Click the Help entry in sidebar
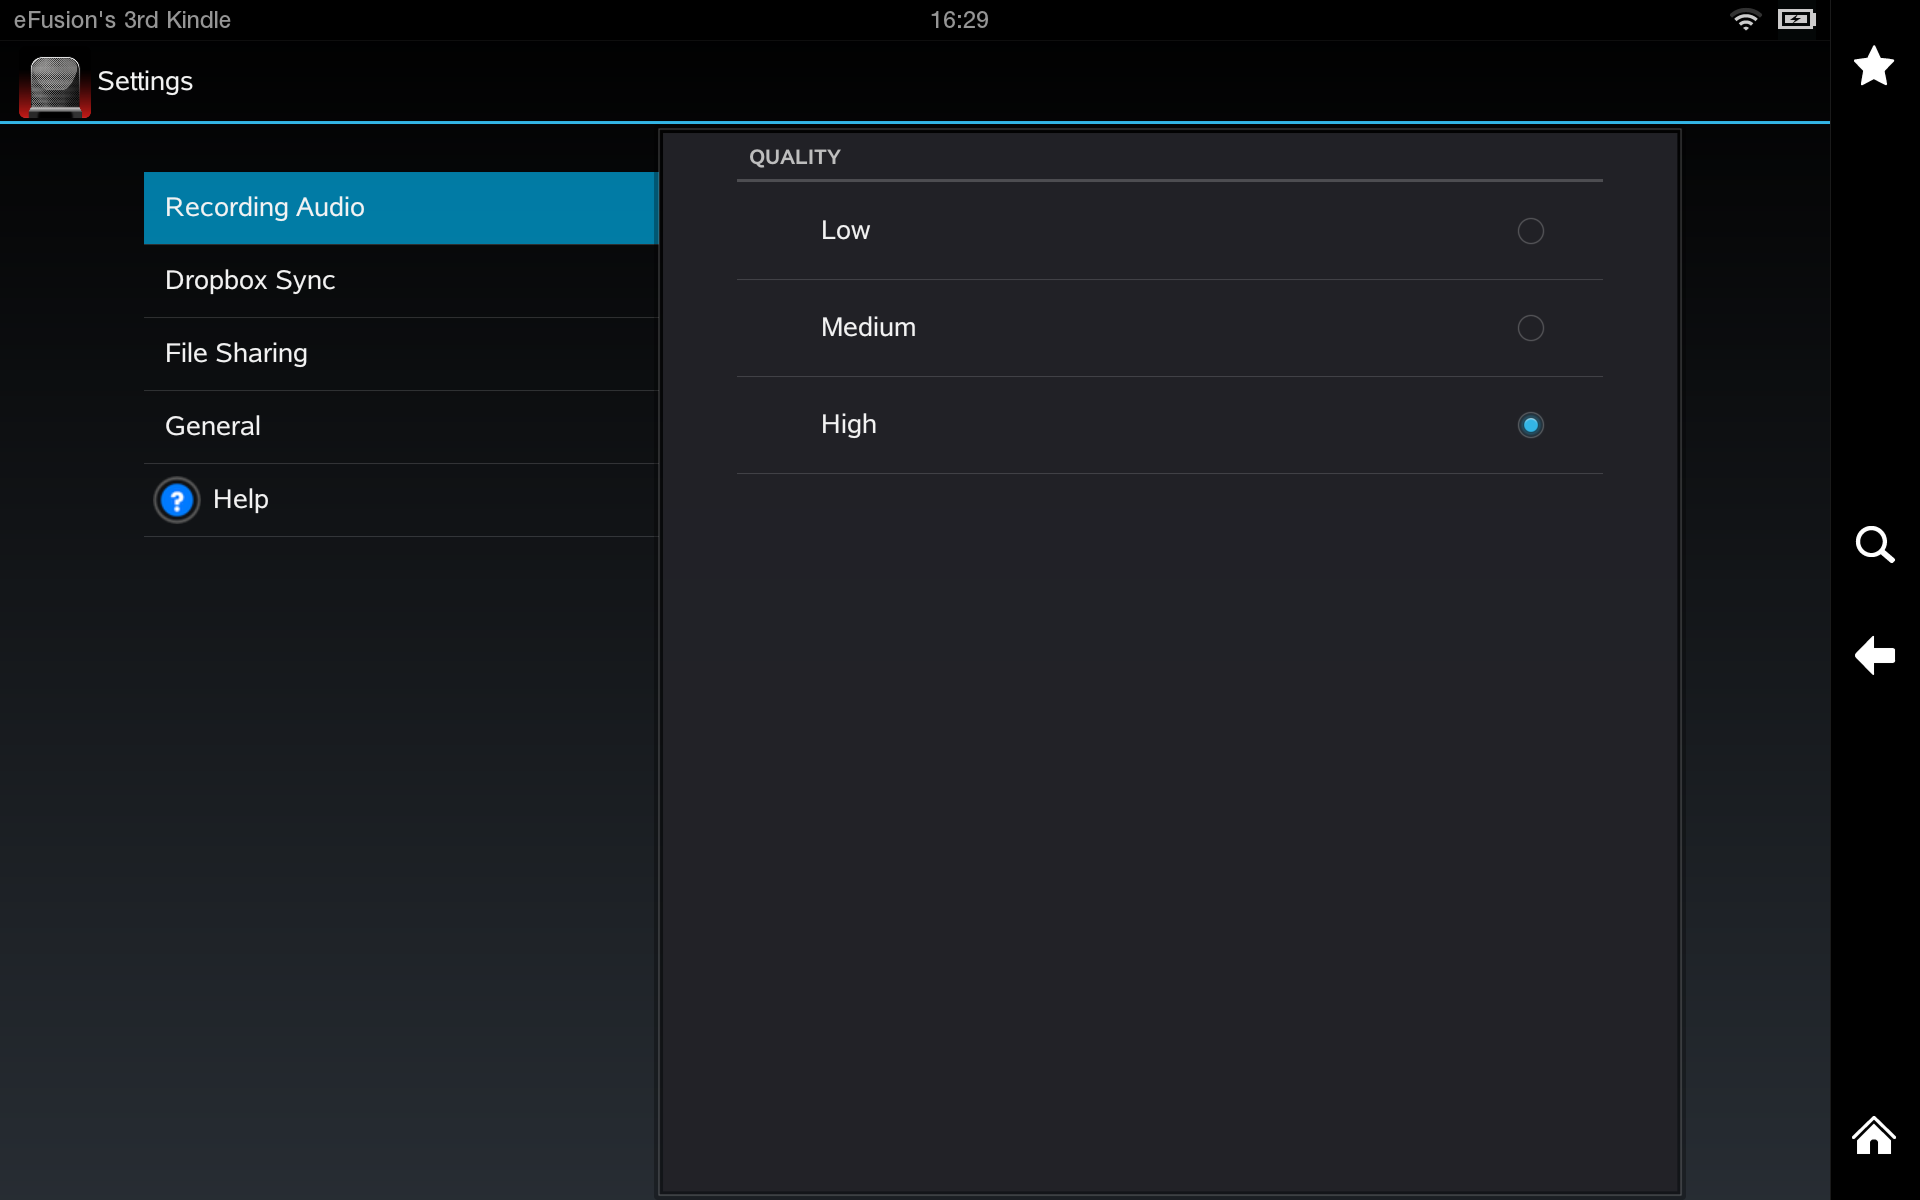1920x1200 pixels. pos(238,500)
